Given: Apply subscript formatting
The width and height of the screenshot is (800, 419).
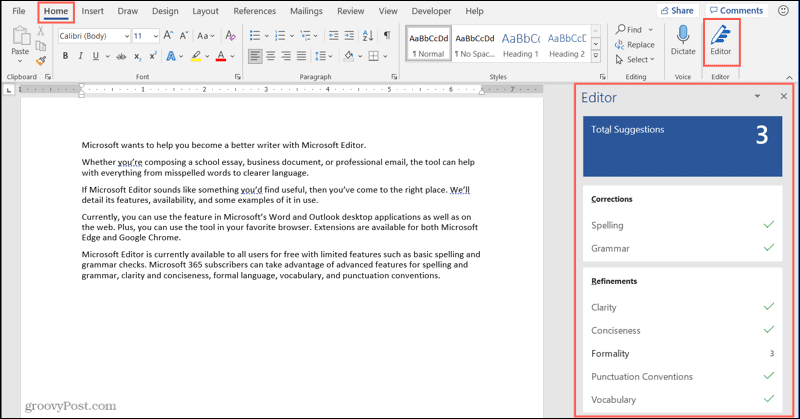Looking at the screenshot, I should (137, 57).
